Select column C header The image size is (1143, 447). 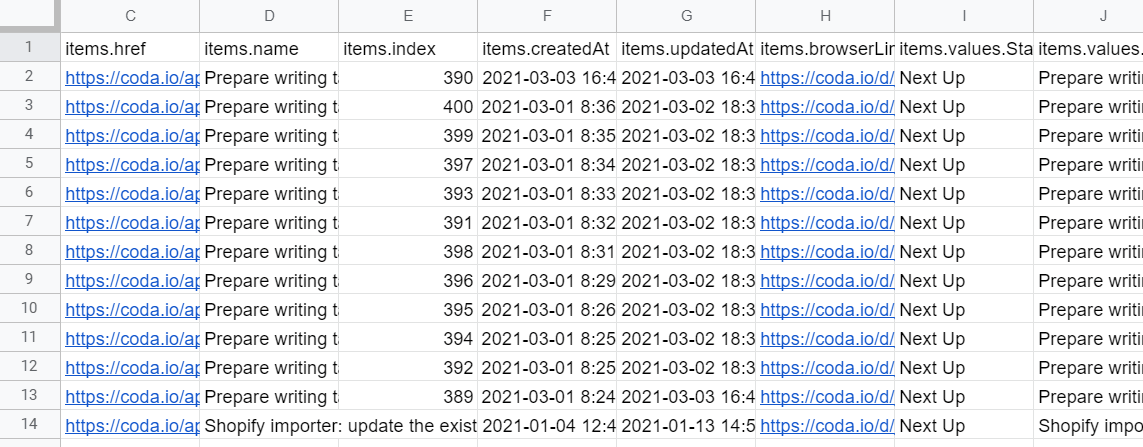[x=130, y=16]
